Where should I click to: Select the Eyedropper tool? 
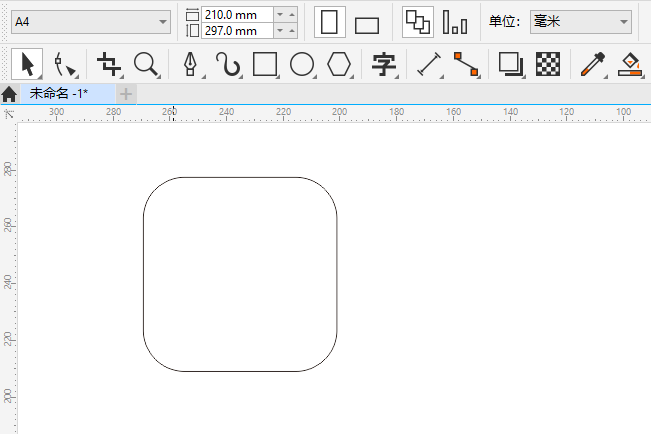(x=591, y=65)
